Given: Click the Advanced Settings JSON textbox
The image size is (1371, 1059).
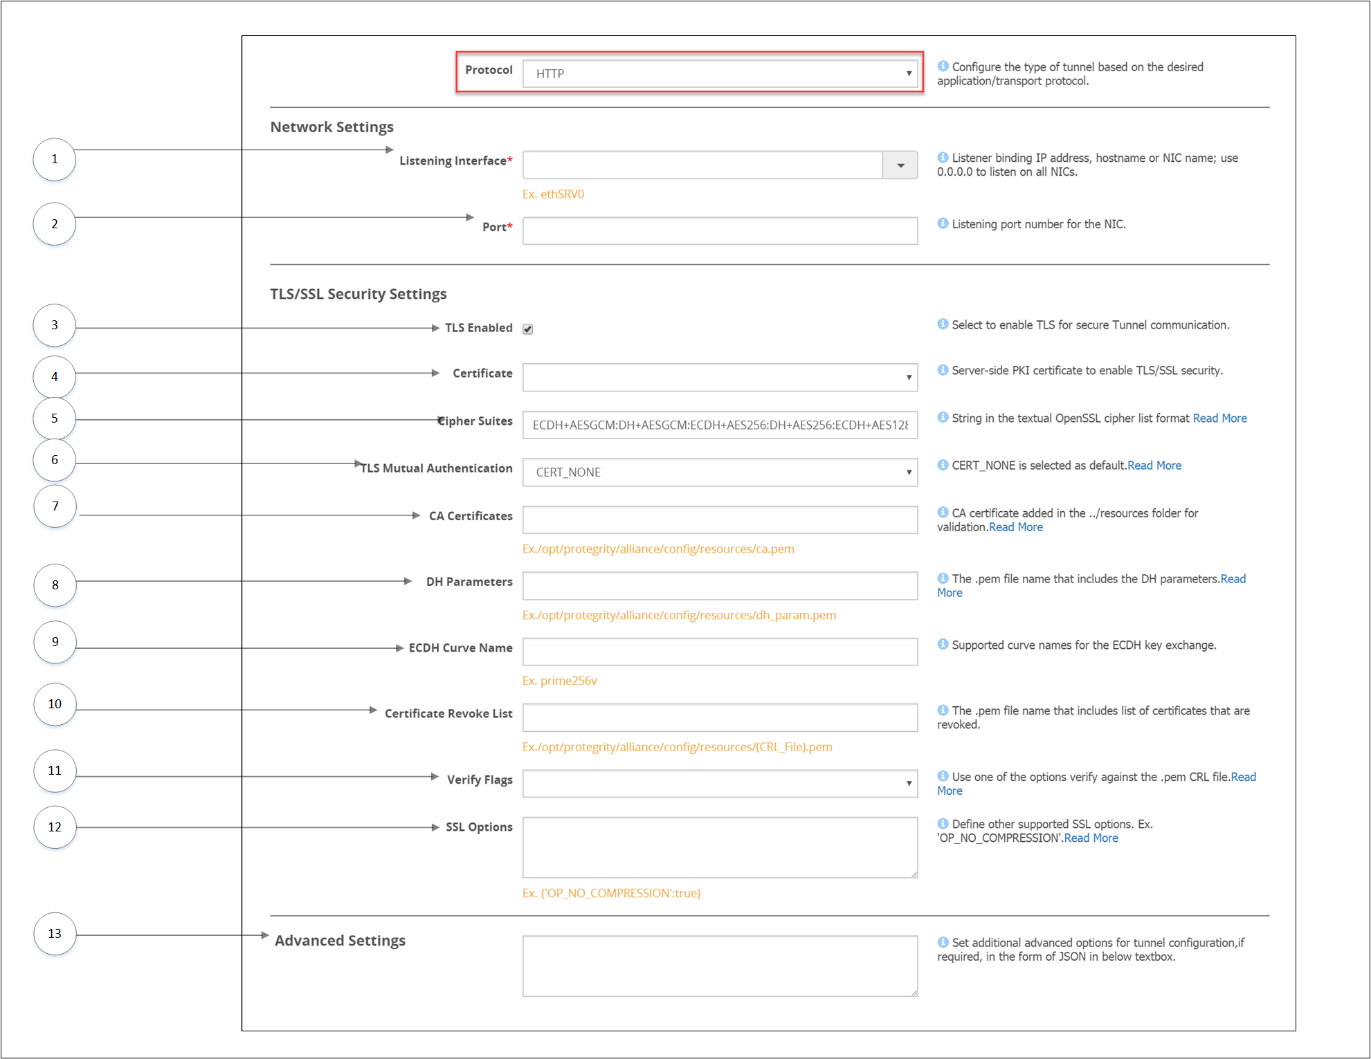Looking at the screenshot, I should 719,964.
